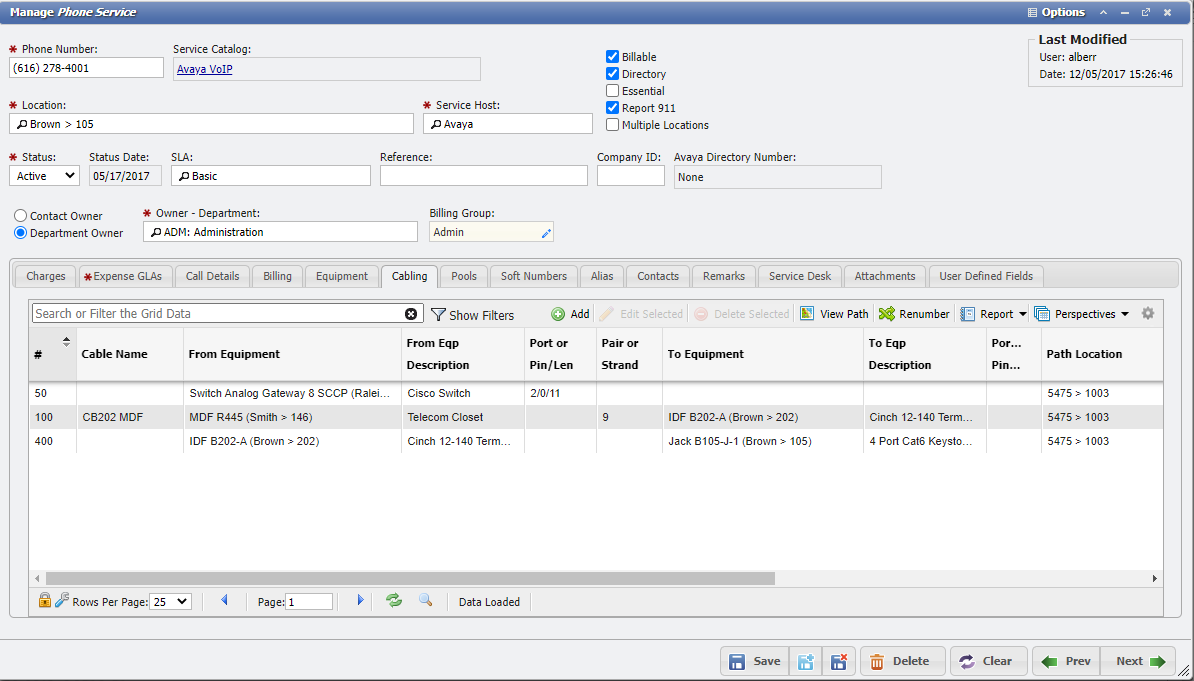Click the Edit Selected pencil
Image resolution: width=1194 pixels, height=681 pixels.
pos(606,314)
